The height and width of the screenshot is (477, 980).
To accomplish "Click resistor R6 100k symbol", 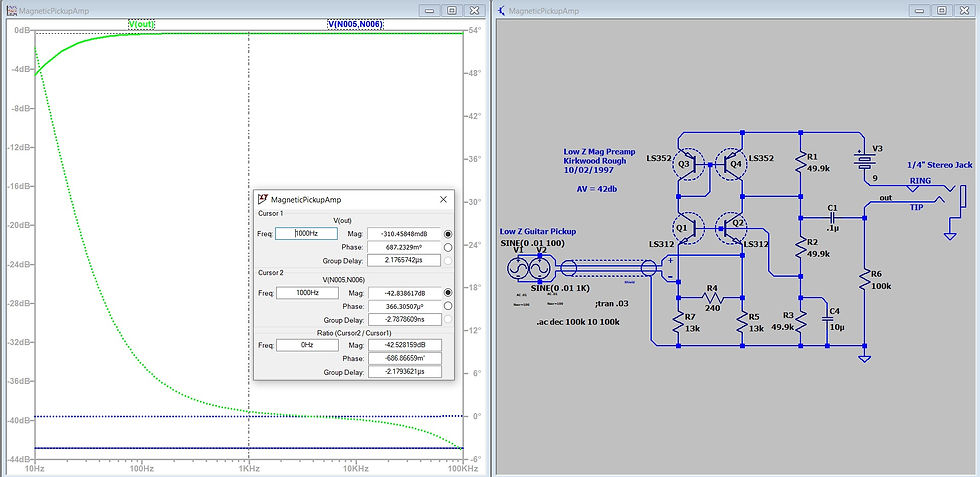I will pyautogui.click(x=865, y=279).
